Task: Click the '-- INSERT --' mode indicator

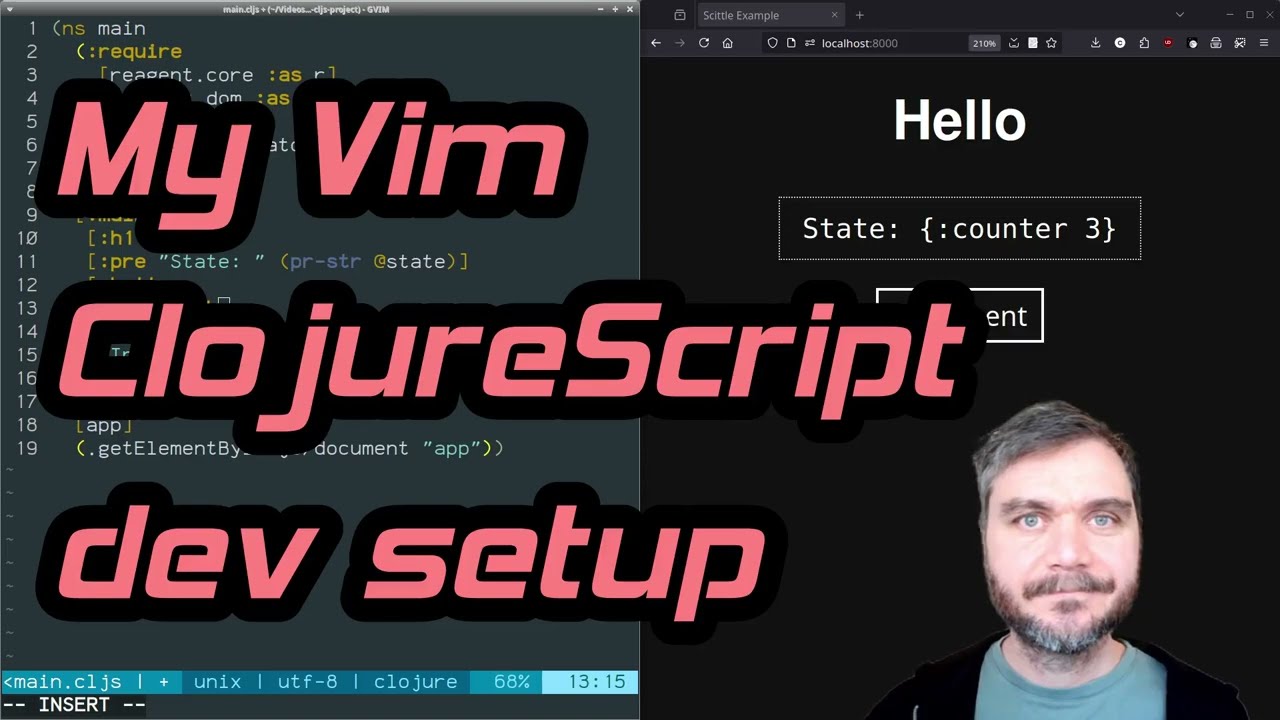Action: click(75, 705)
